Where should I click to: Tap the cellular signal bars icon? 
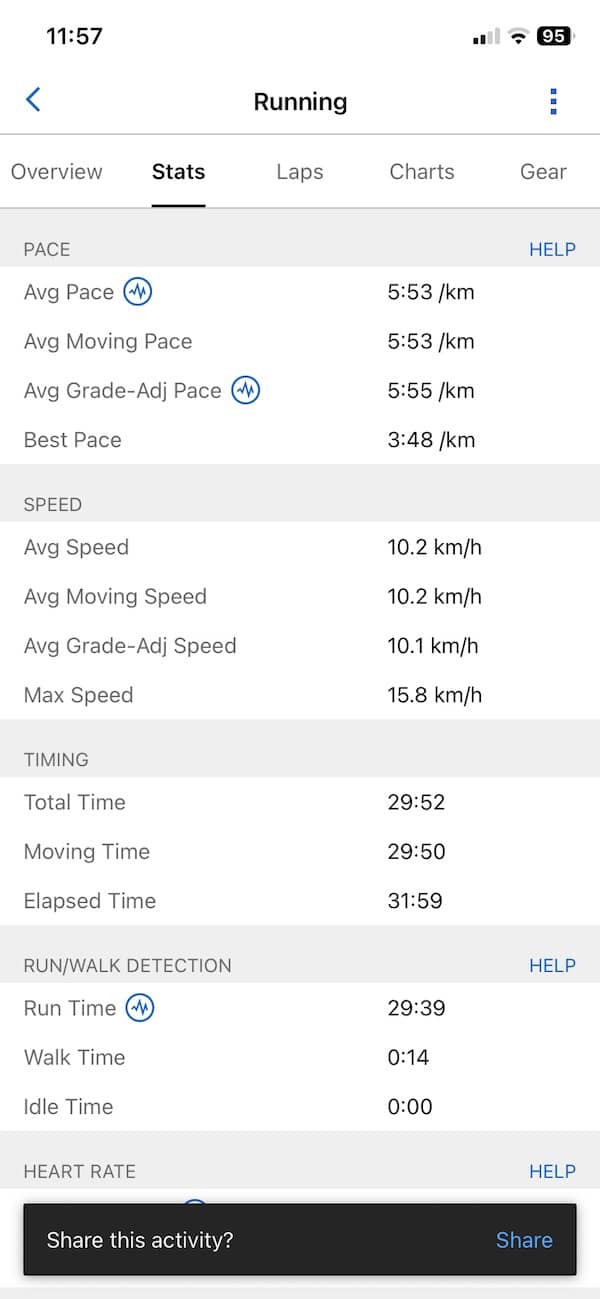pyautogui.click(x=486, y=37)
